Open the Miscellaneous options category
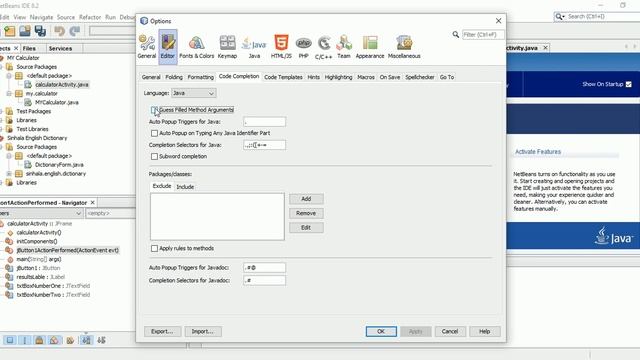The height and width of the screenshot is (360, 640). pyautogui.click(x=404, y=47)
